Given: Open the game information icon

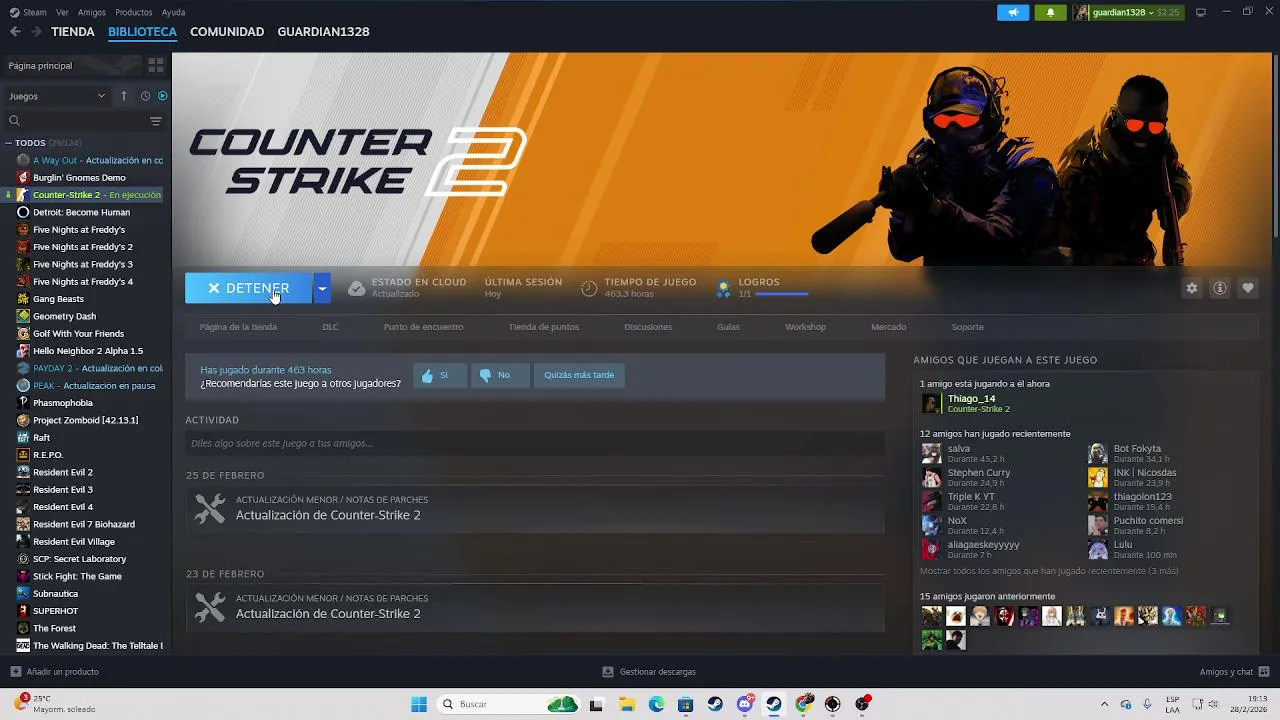Looking at the screenshot, I should tap(1220, 288).
